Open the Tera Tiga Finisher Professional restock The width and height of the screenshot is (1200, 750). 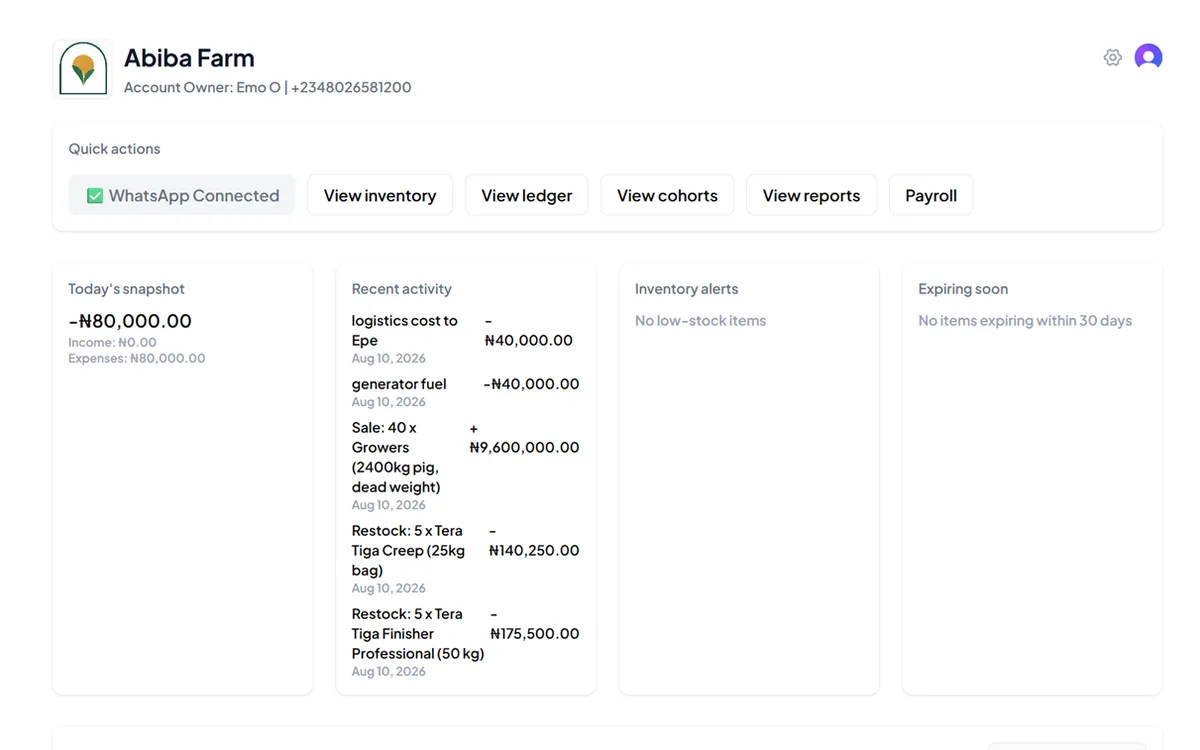[465, 641]
